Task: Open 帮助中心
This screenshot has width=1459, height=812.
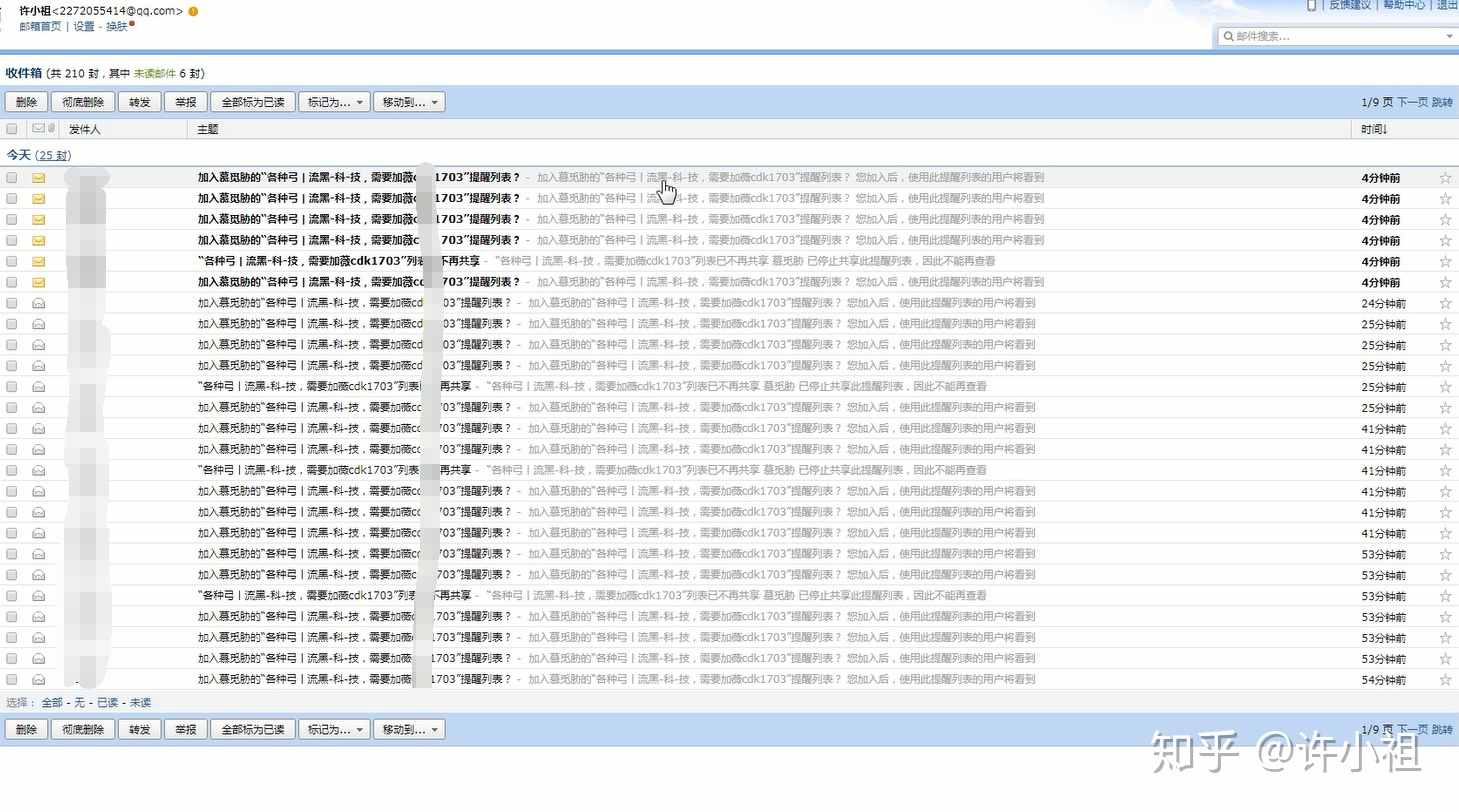Action: coord(1404,5)
